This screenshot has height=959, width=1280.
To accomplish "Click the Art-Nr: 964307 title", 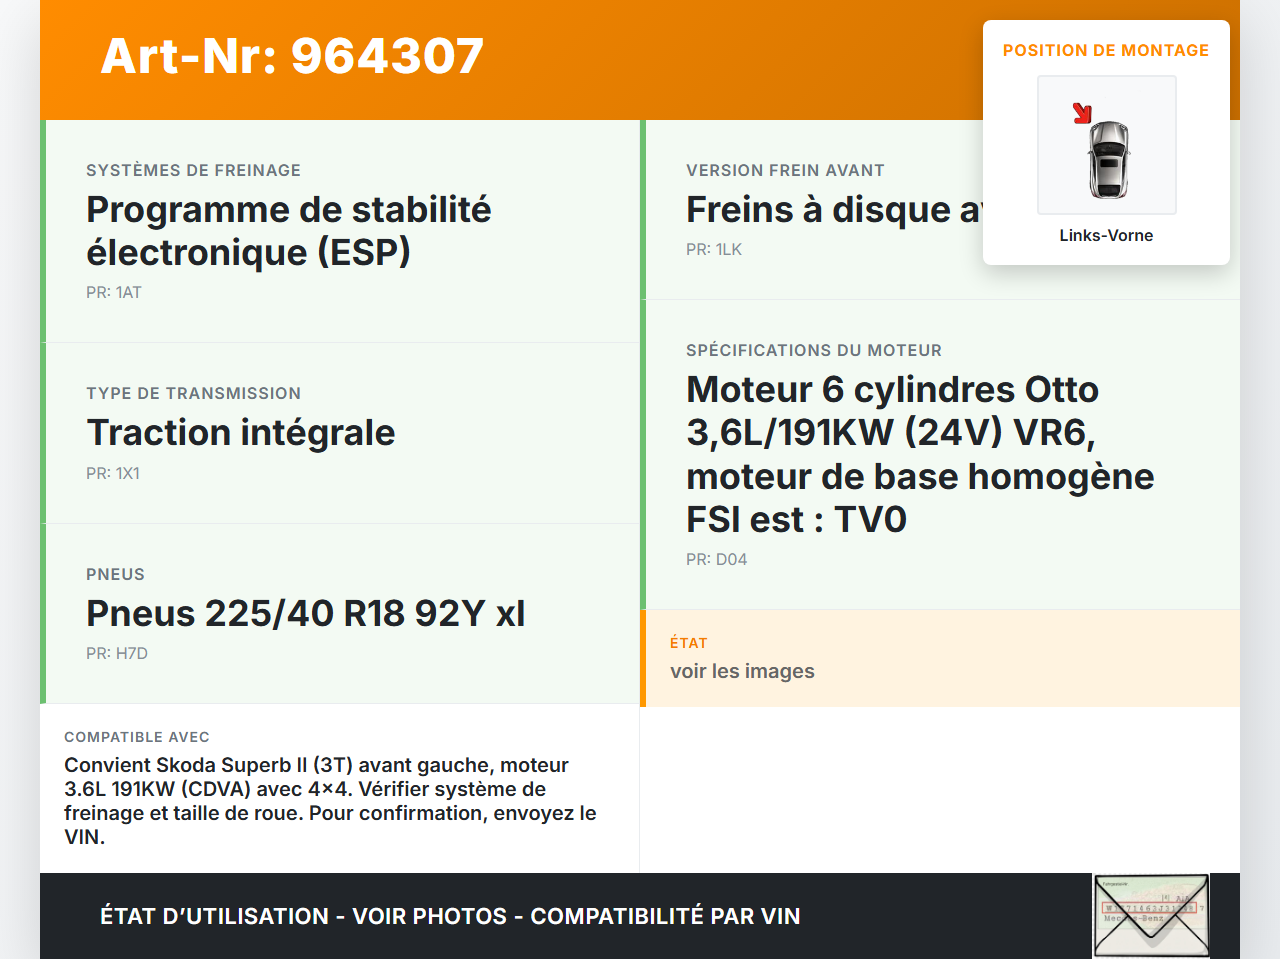I will 292,56.
